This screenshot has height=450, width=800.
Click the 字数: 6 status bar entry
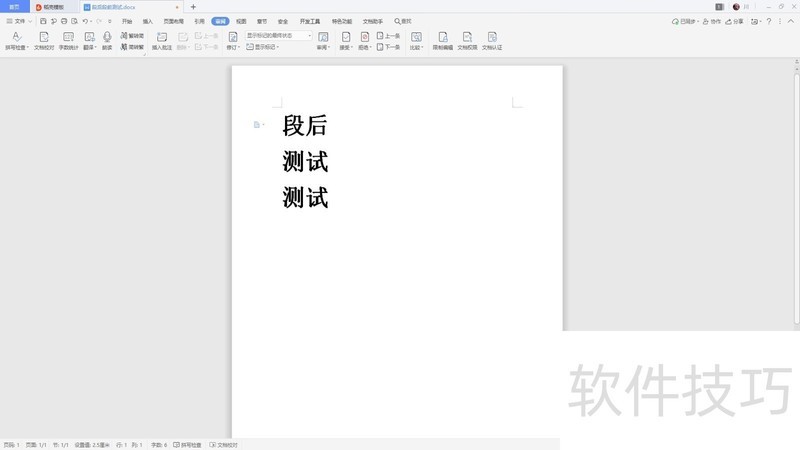pos(159,445)
